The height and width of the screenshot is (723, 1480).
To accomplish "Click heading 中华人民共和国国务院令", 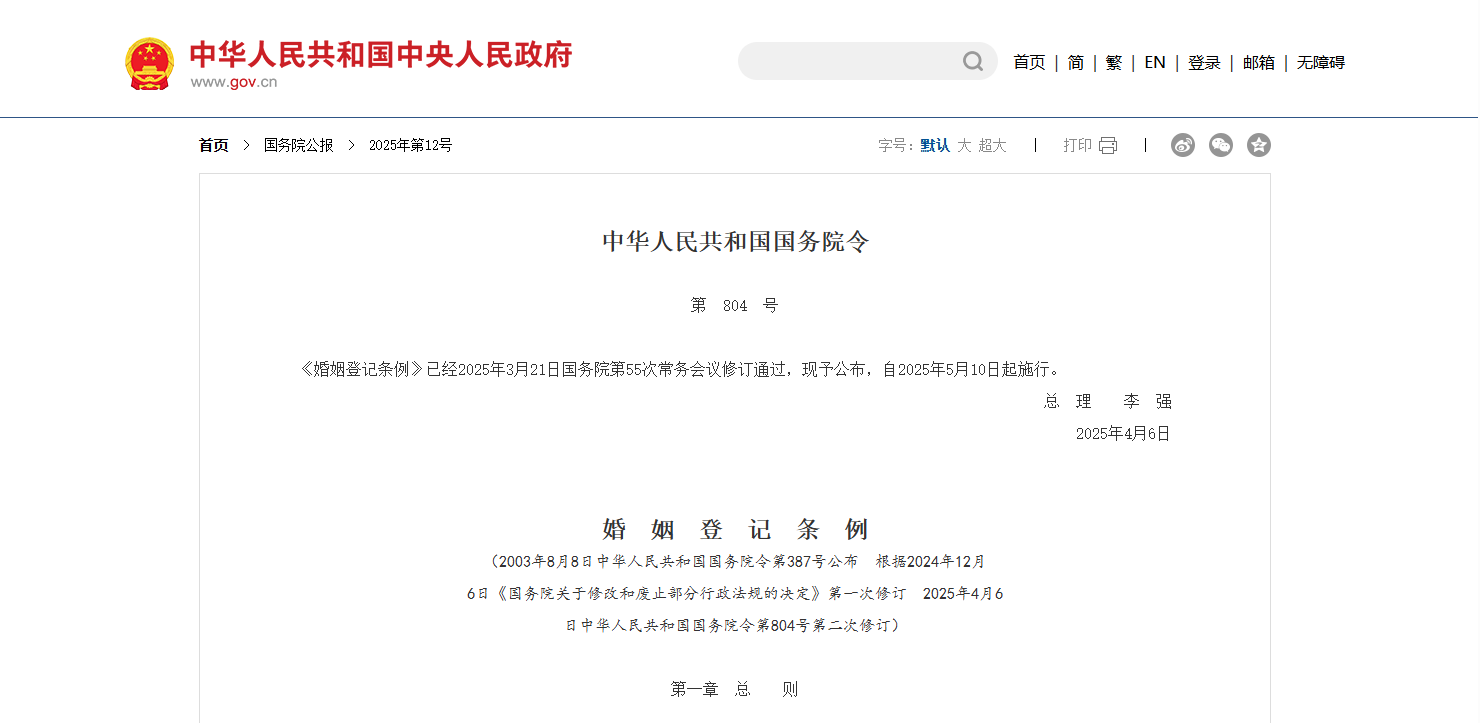I will coord(735,241).
